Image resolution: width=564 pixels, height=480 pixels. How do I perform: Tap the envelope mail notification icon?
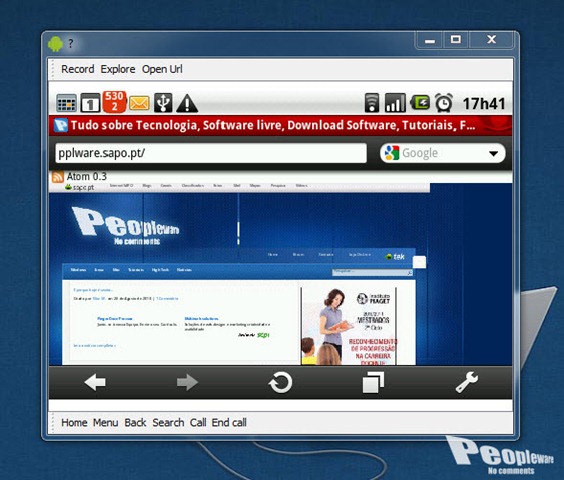click(x=139, y=104)
